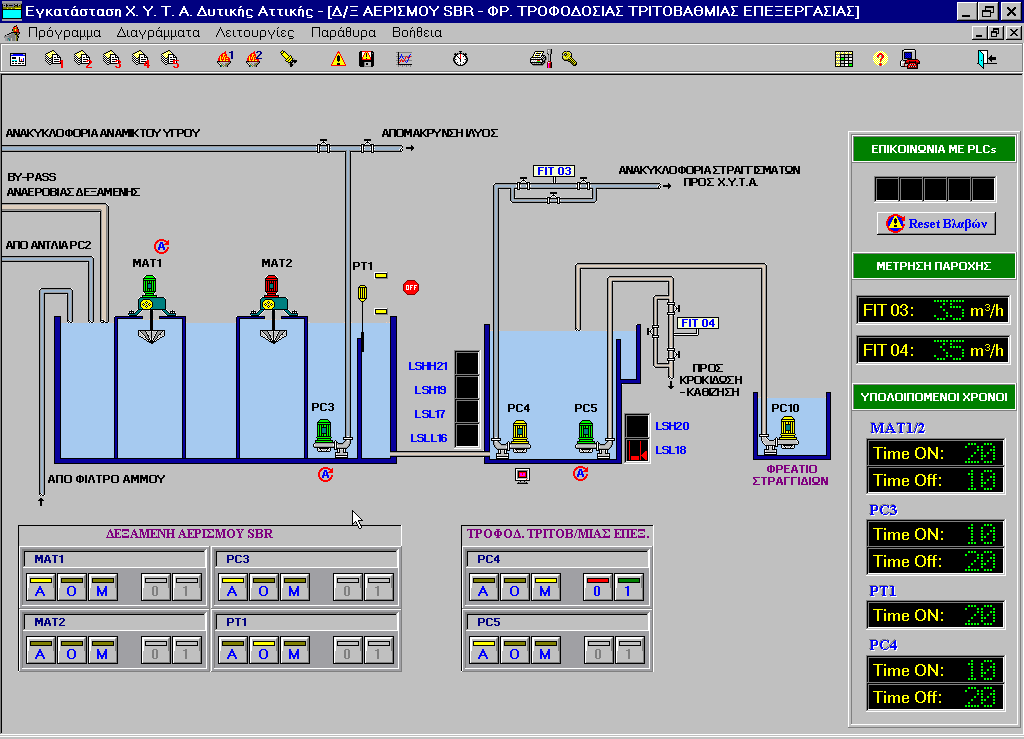Screen dimensions: 1024x739
Task: Set PT1 to off mode O
Action: pos(263,654)
